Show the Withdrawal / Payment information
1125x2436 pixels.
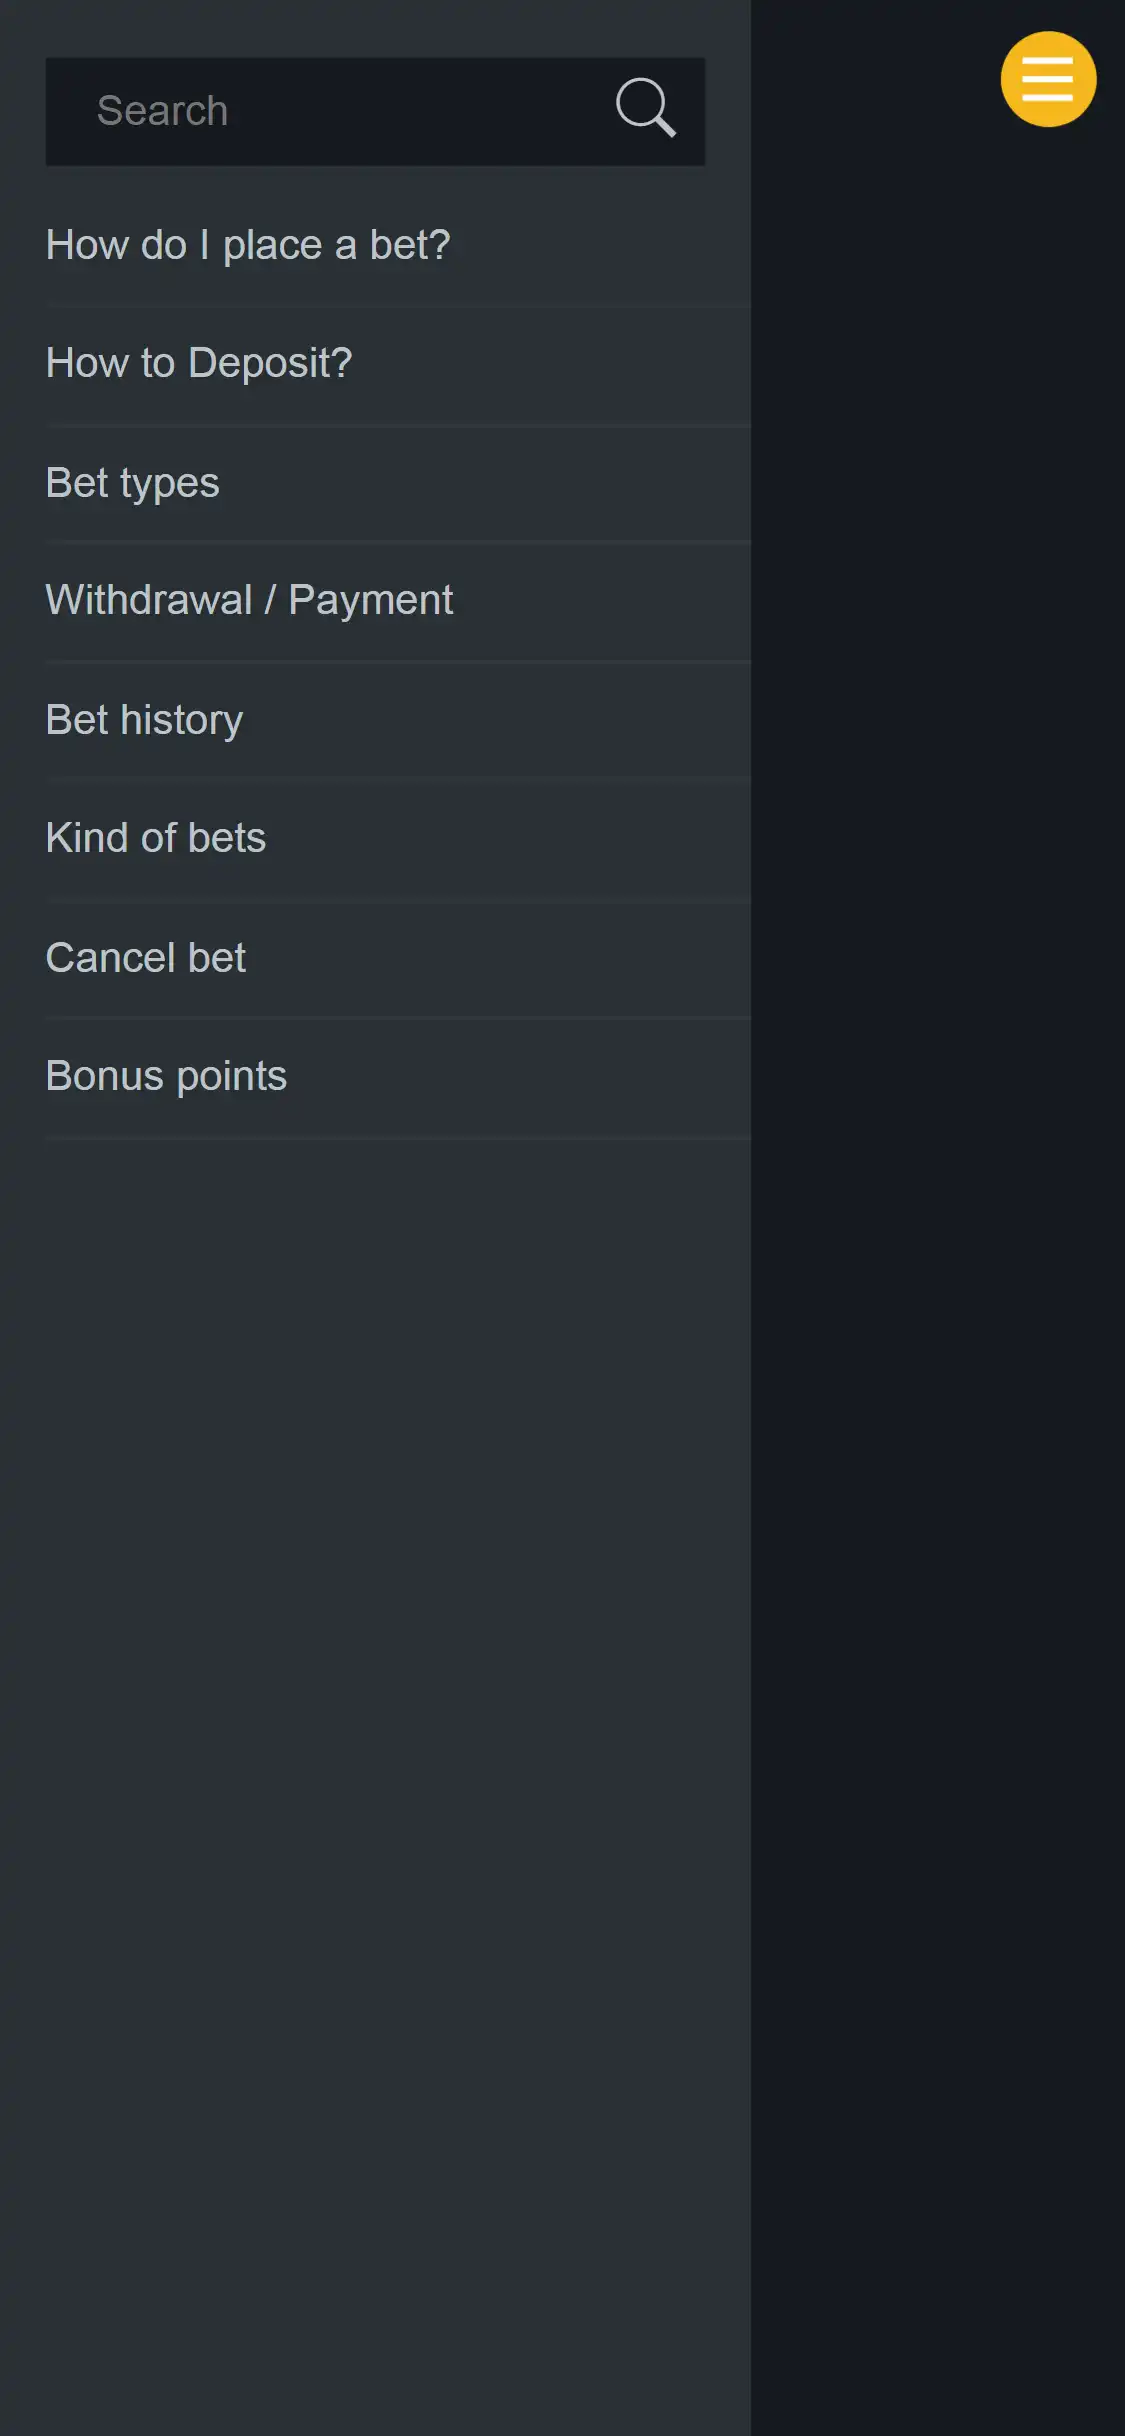point(249,600)
